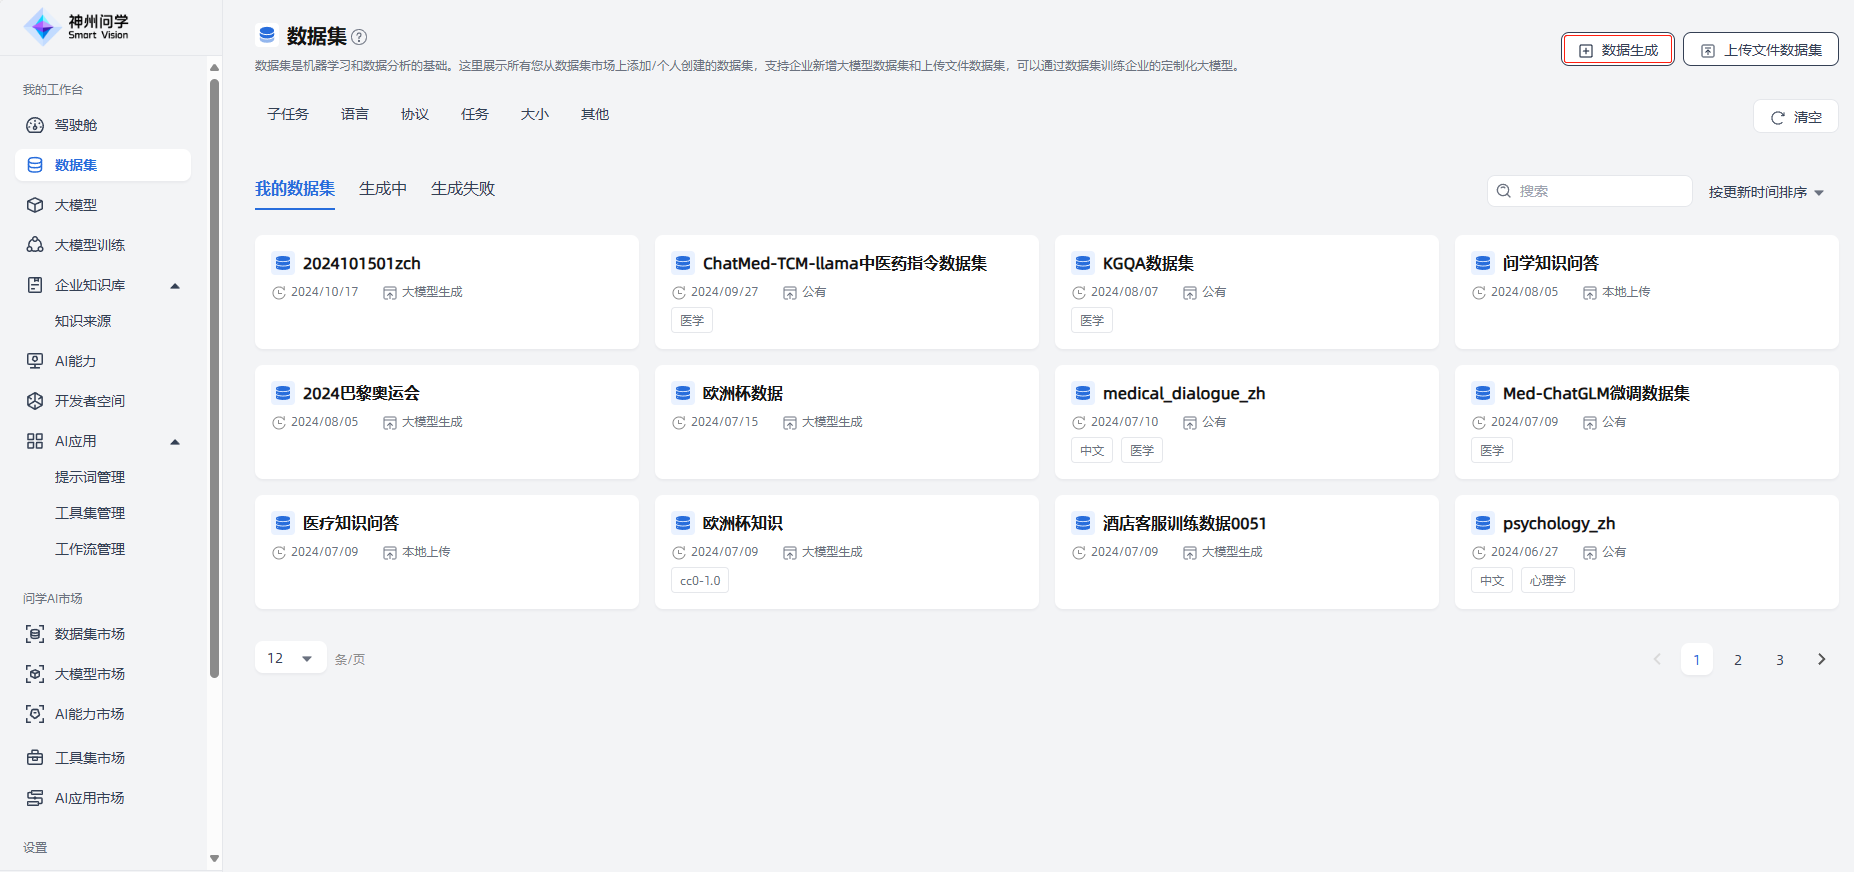Click the 清空 reset filters button

[x=1796, y=117]
